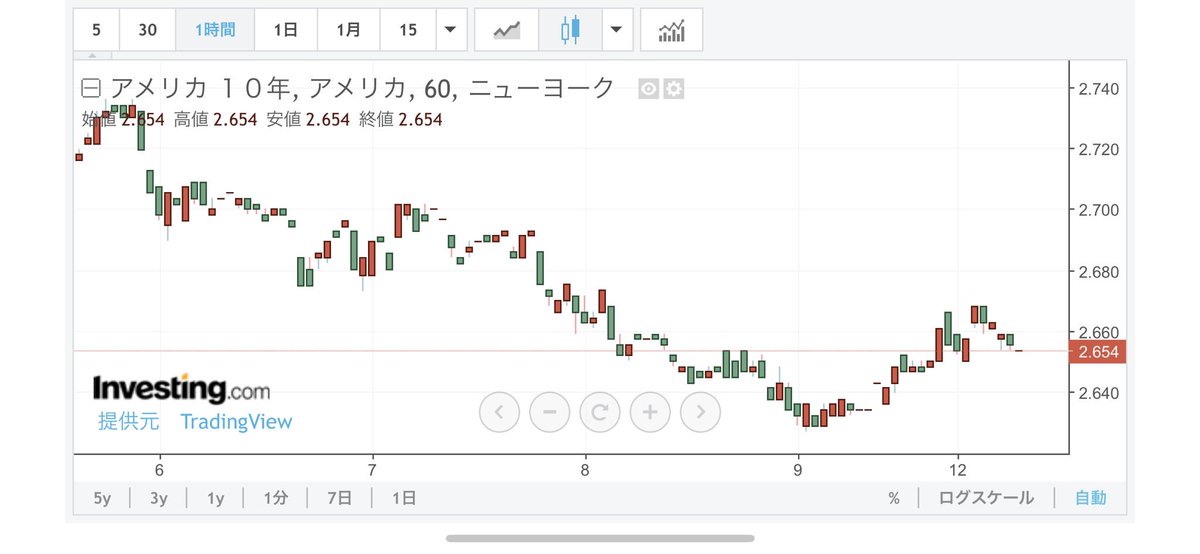1200x554 pixels.
Task: Toggle series visibility eye icon
Action: pyautogui.click(x=649, y=89)
